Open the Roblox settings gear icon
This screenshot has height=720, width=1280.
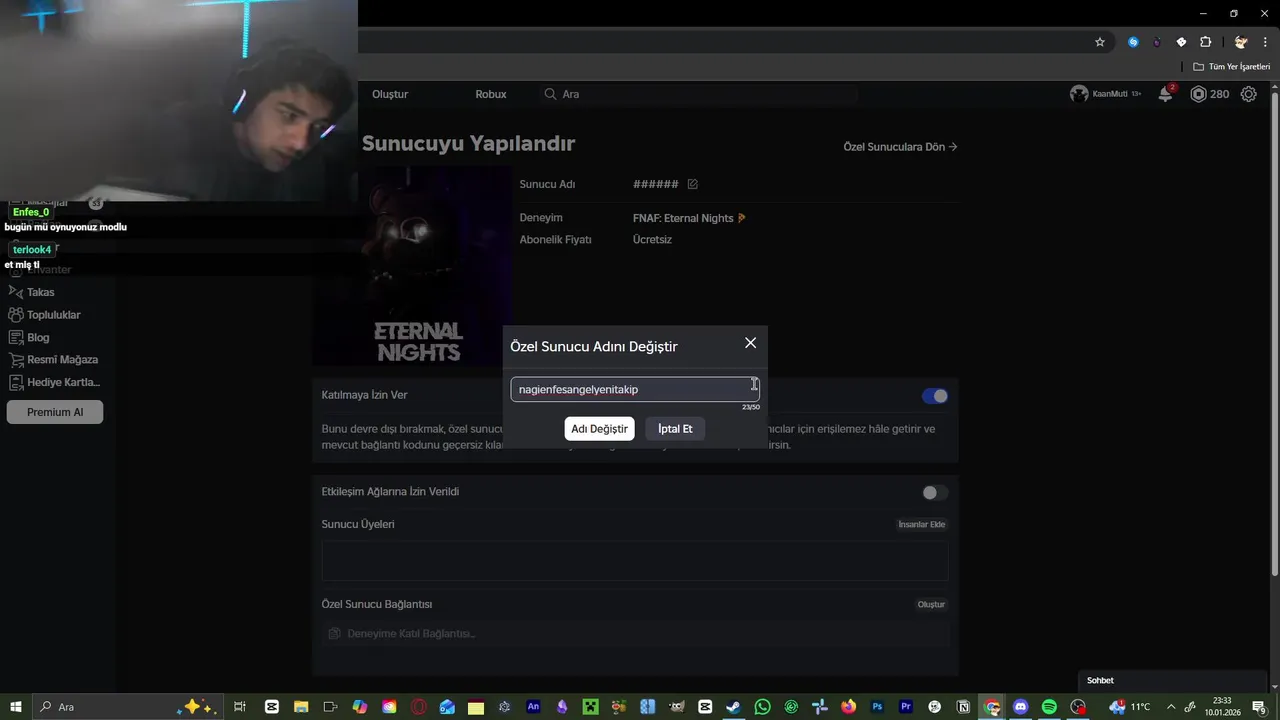[x=1249, y=94]
